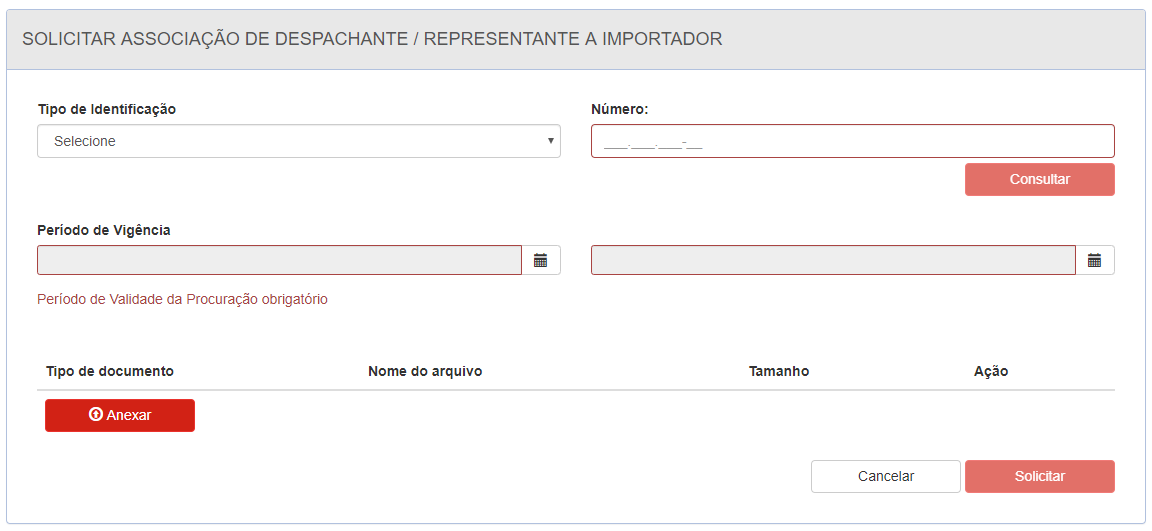Open the Selecione identification type combo box
This screenshot has width=1152, height=531.
[299, 141]
